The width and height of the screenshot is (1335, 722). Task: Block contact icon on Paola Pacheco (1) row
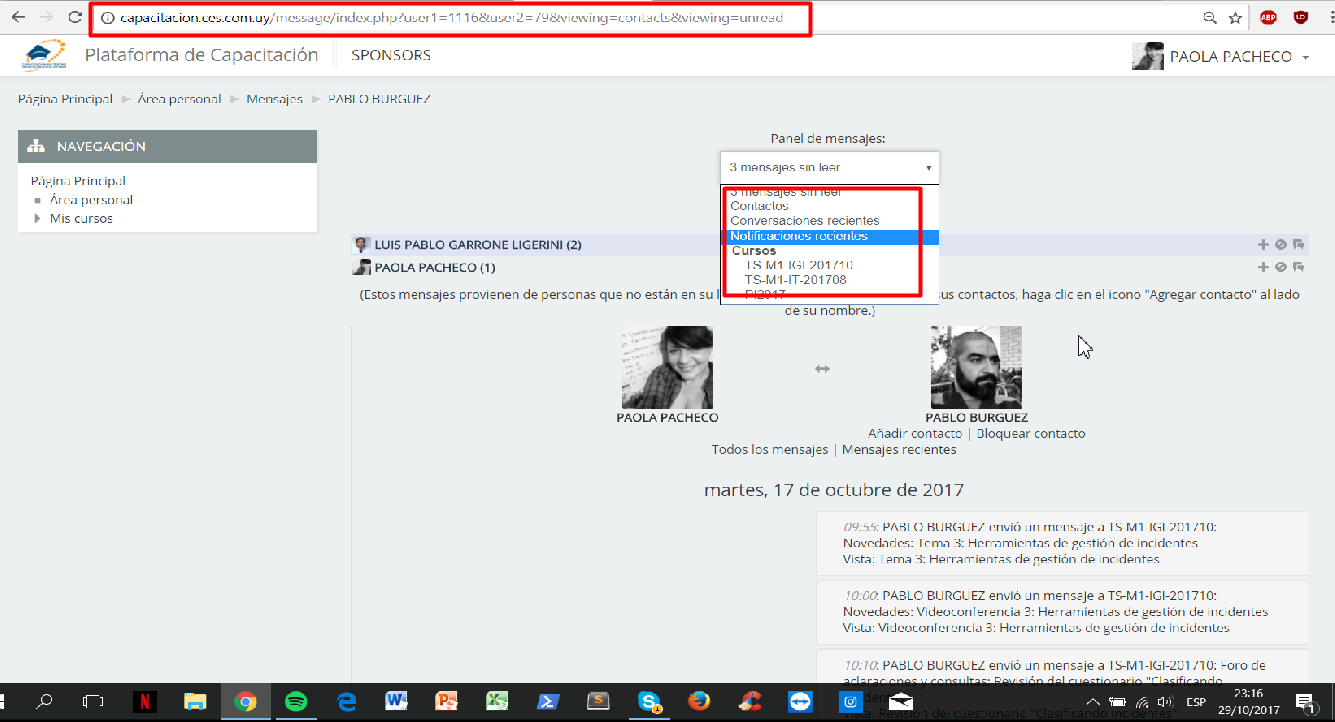[x=1280, y=267]
